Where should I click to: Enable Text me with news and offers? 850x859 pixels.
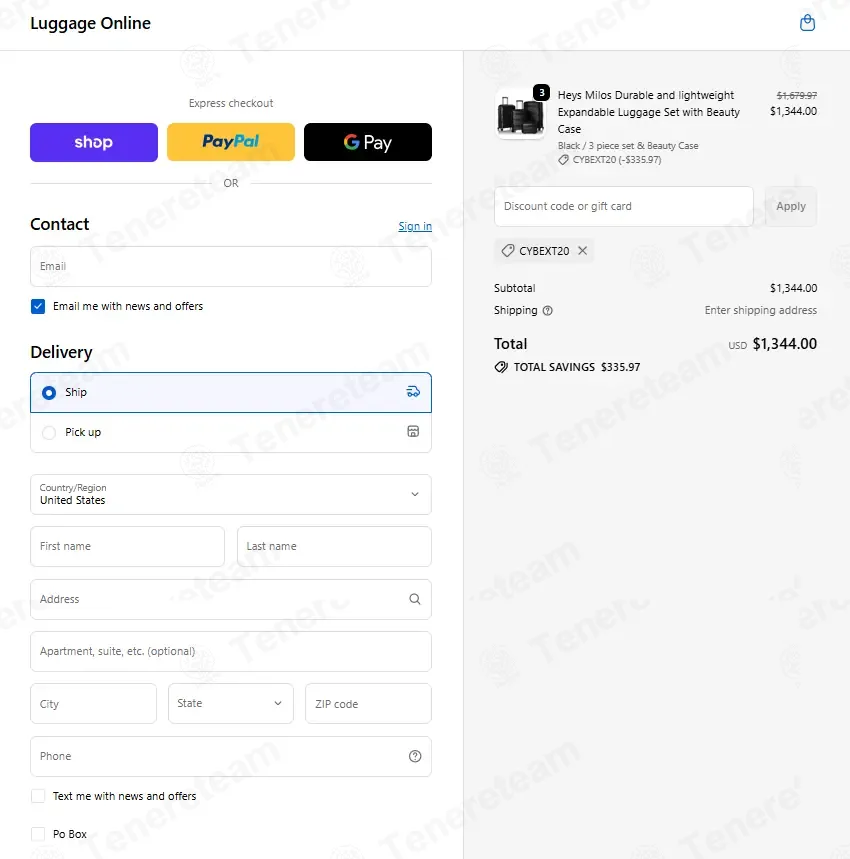click(x=38, y=796)
